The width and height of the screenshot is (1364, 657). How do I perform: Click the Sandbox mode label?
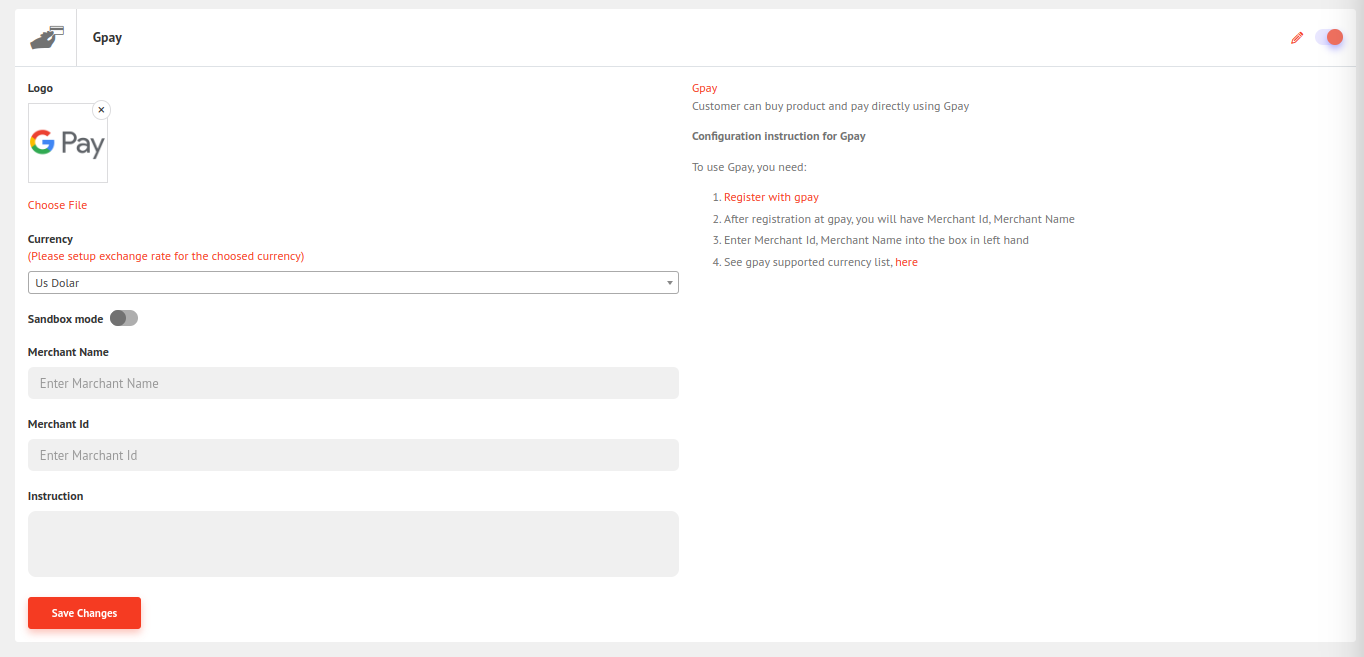[x=65, y=319]
